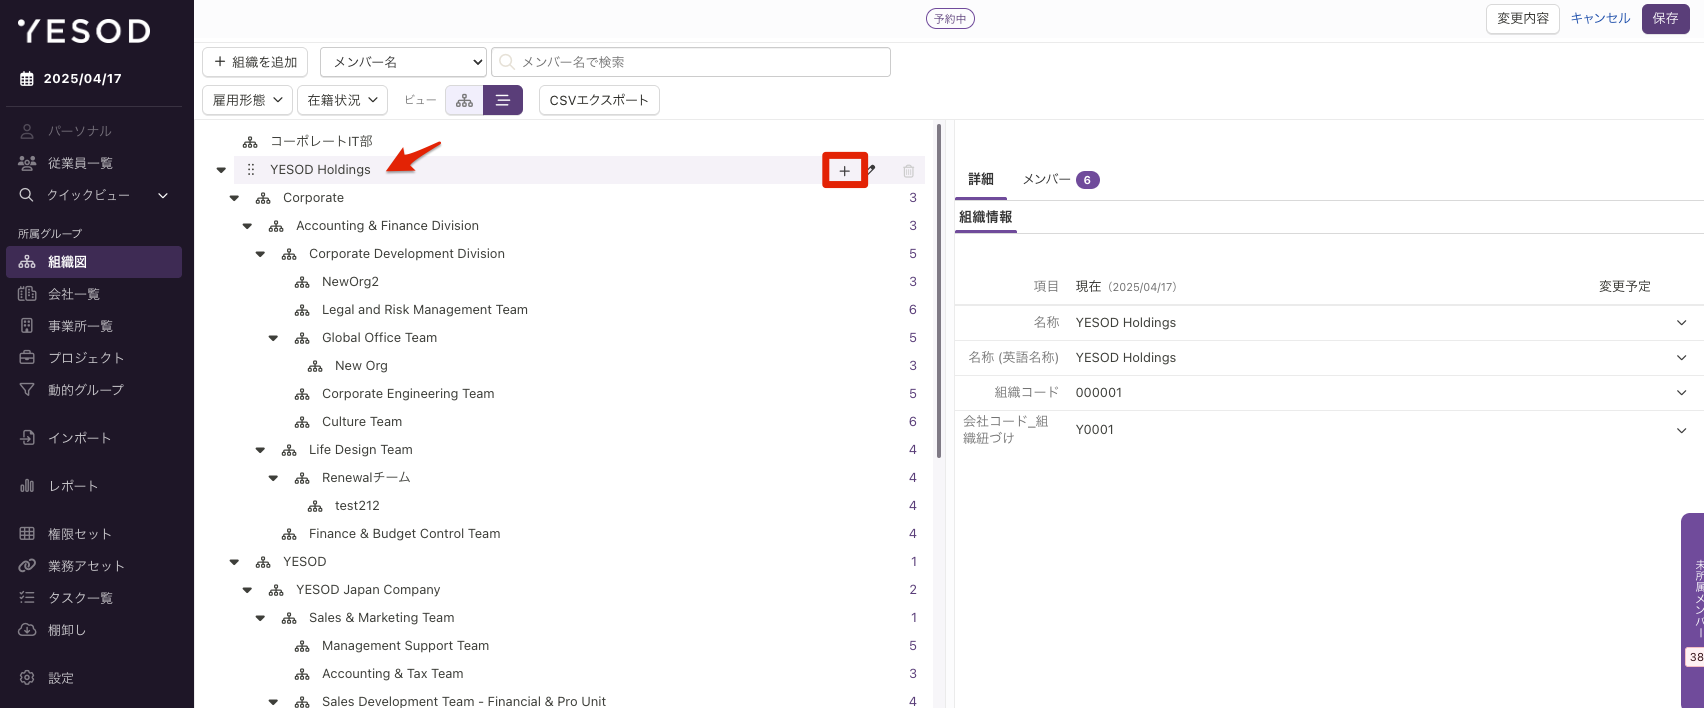Click the calendar icon beside 2025/04/17

[x=27, y=79]
